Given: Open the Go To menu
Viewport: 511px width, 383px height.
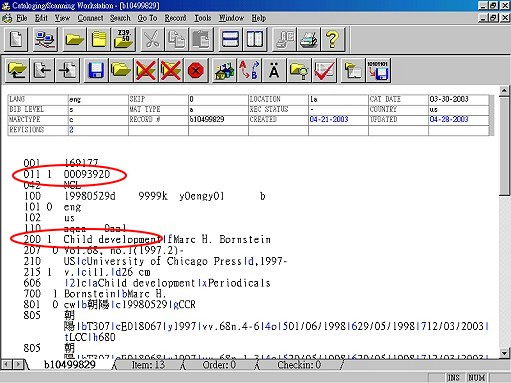Looking at the screenshot, I should pyautogui.click(x=147, y=18).
